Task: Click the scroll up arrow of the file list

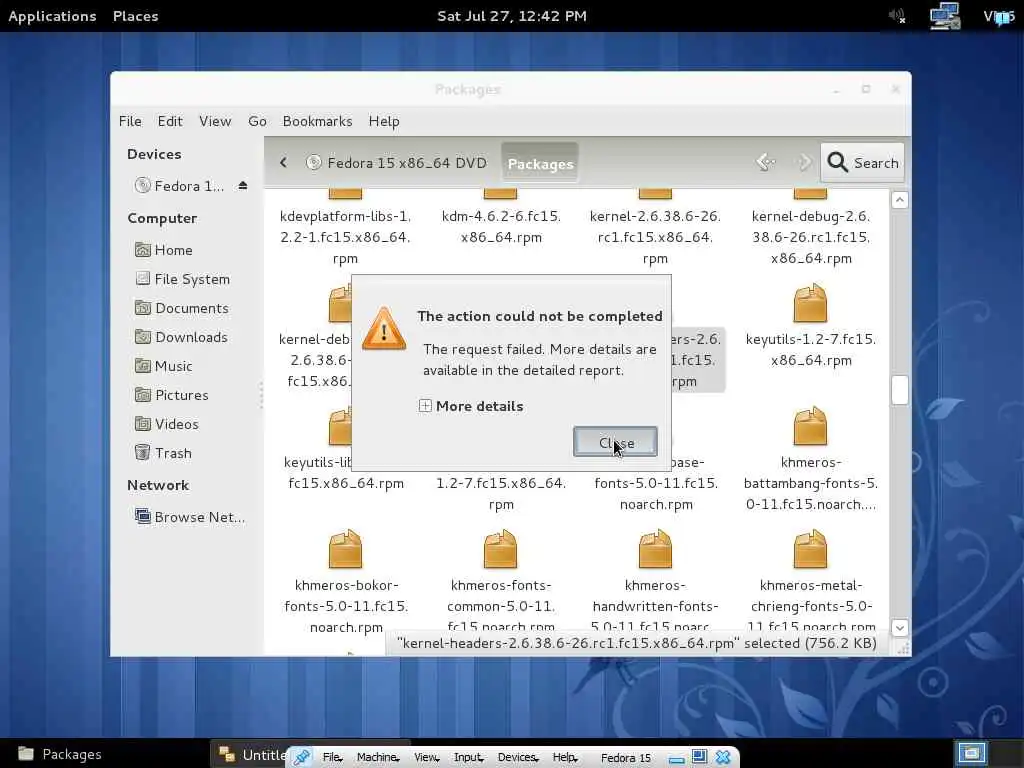Action: pyautogui.click(x=900, y=200)
